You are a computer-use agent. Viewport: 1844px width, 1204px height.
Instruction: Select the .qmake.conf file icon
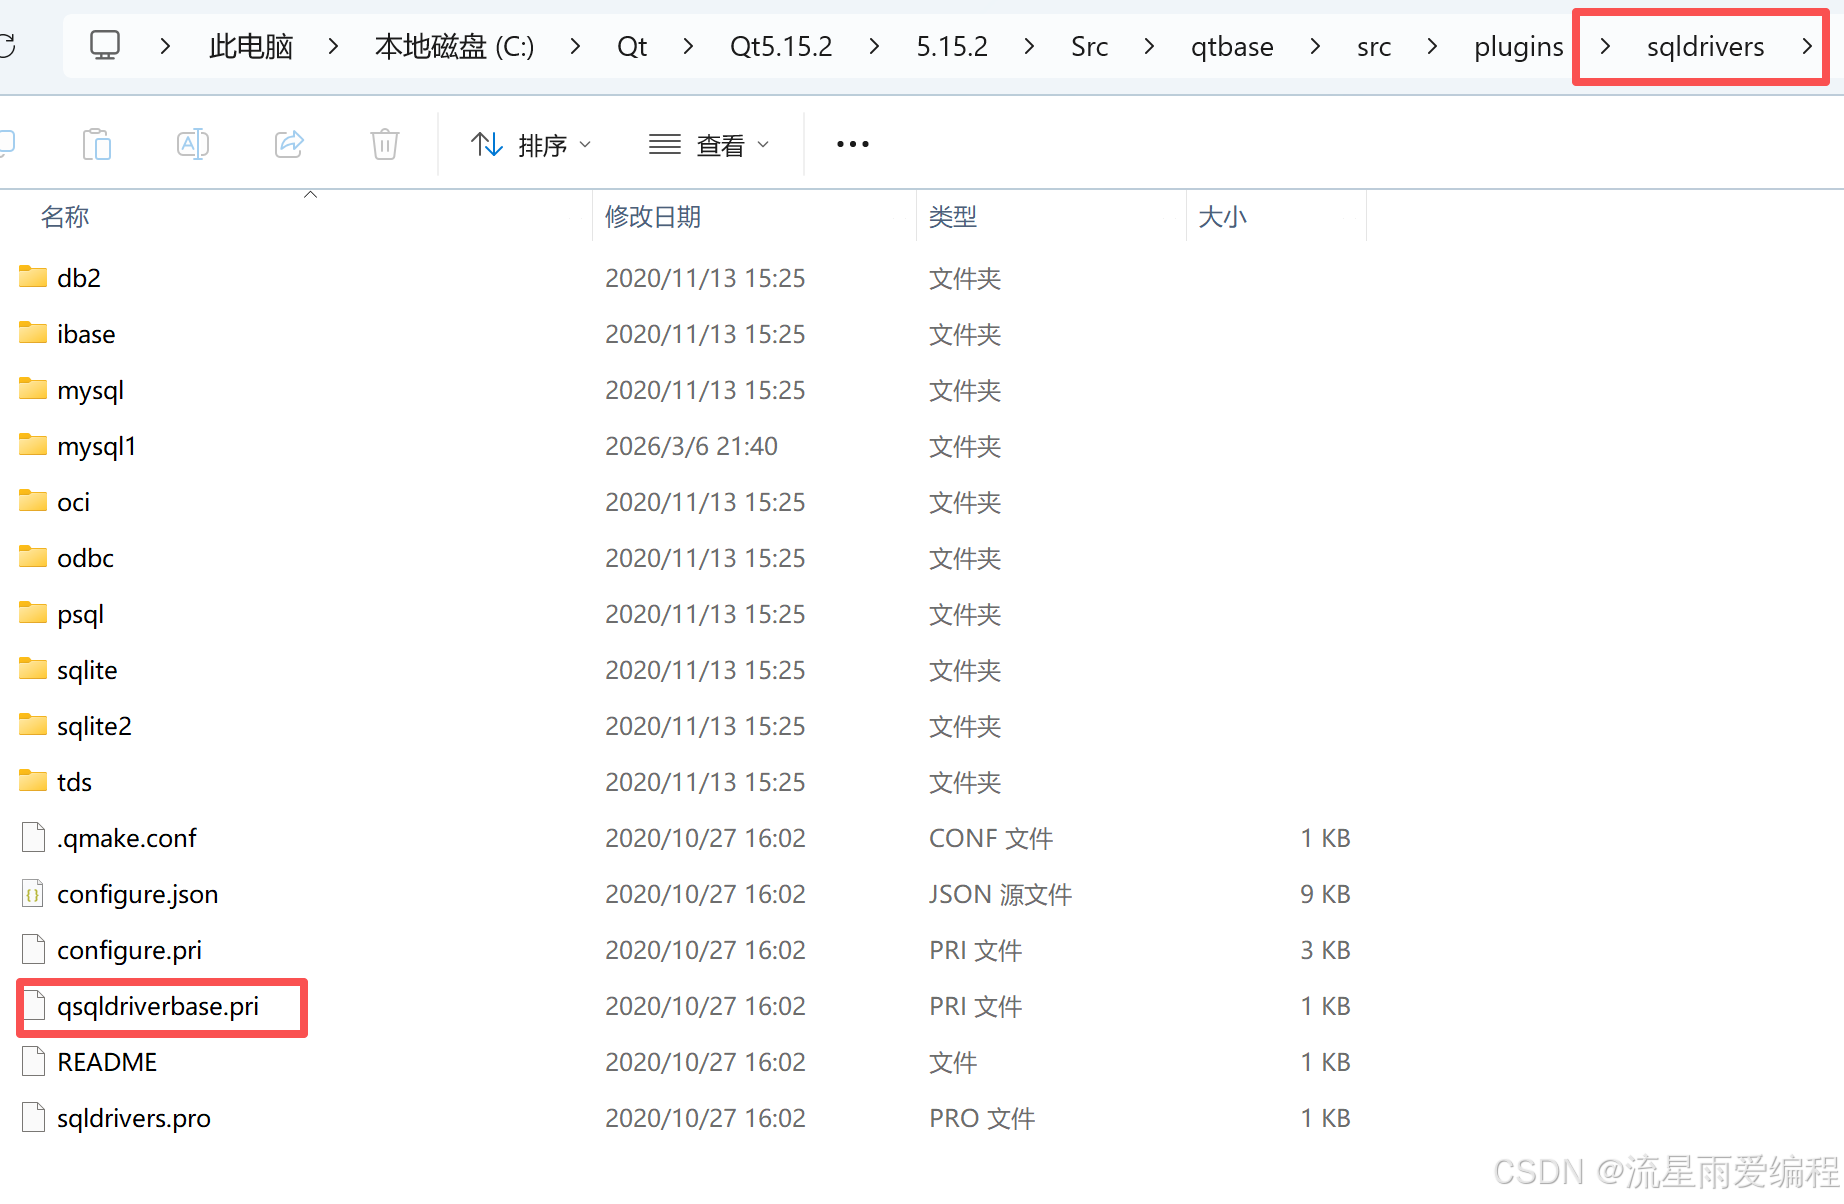pos(33,837)
